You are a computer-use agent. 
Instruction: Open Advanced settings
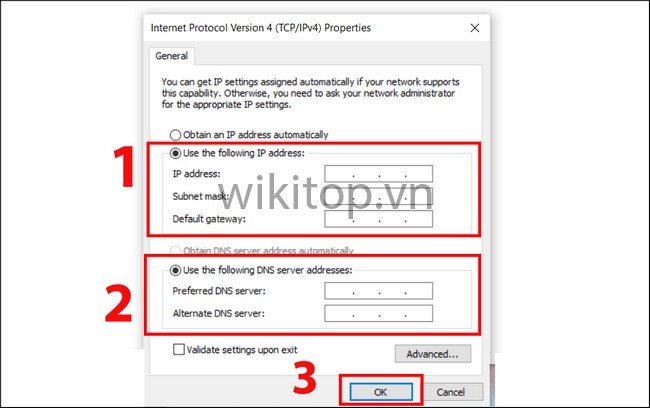pyautogui.click(x=432, y=354)
